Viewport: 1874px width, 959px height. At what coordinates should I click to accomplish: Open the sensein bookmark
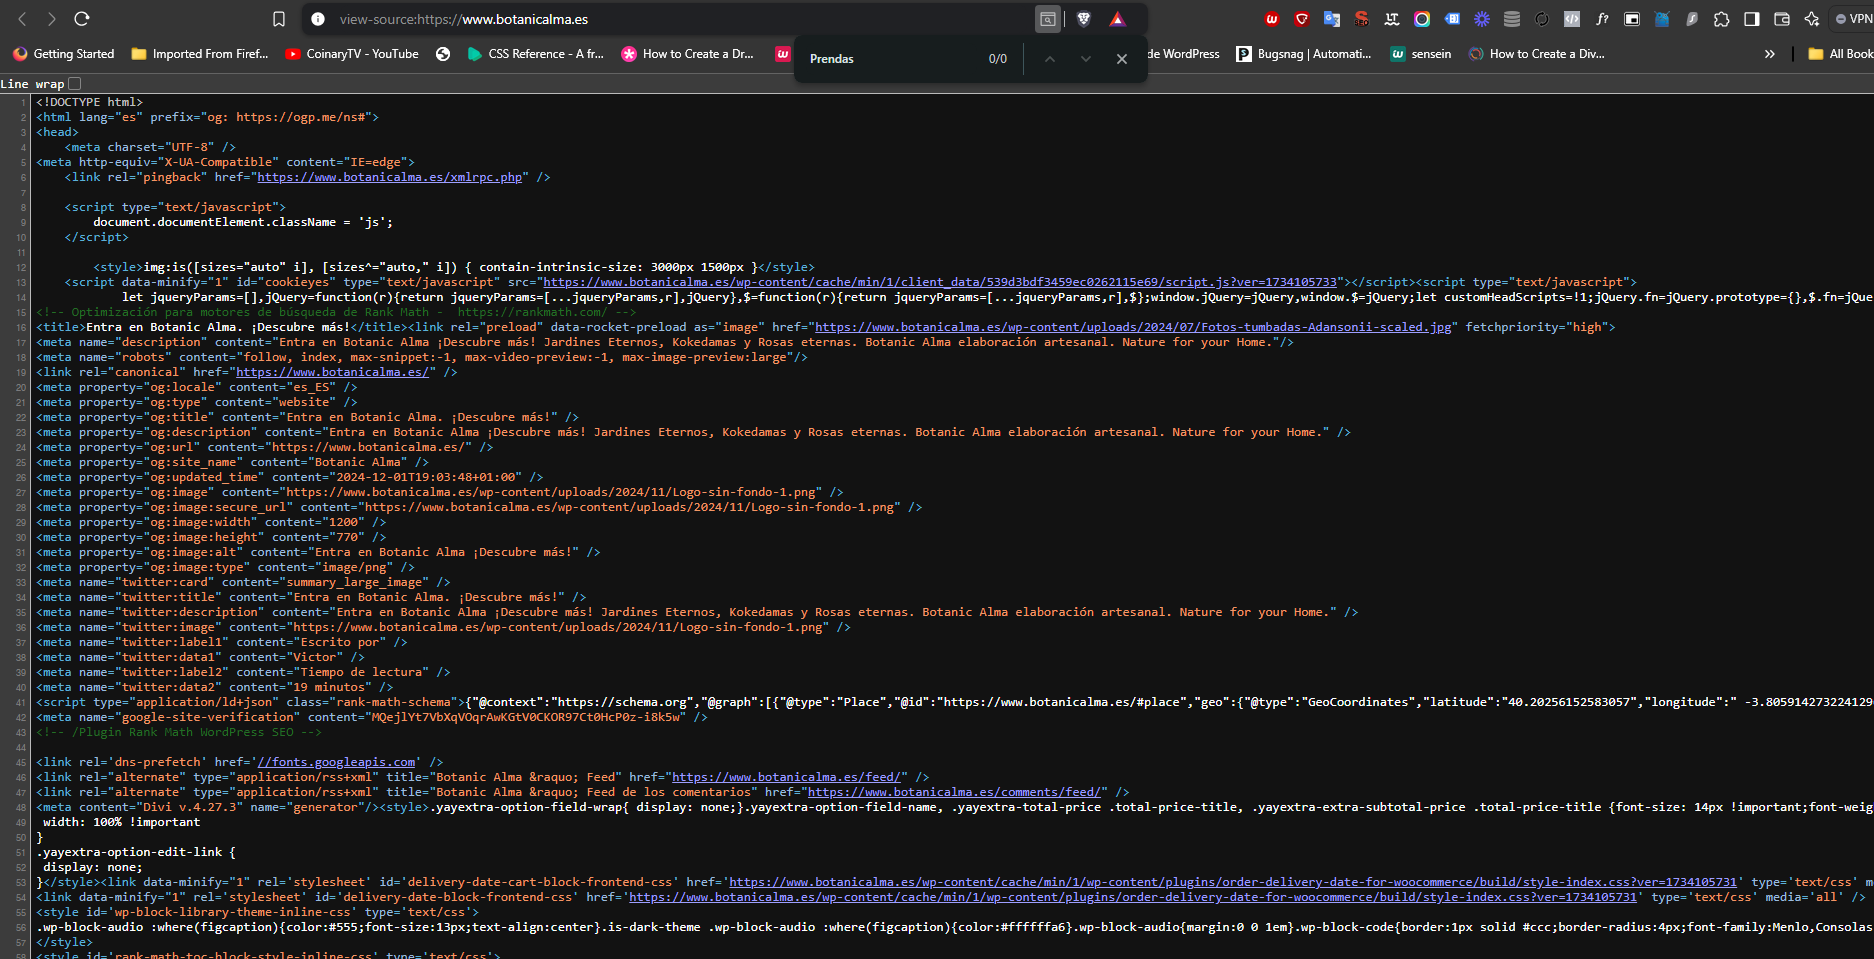point(1421,54)
